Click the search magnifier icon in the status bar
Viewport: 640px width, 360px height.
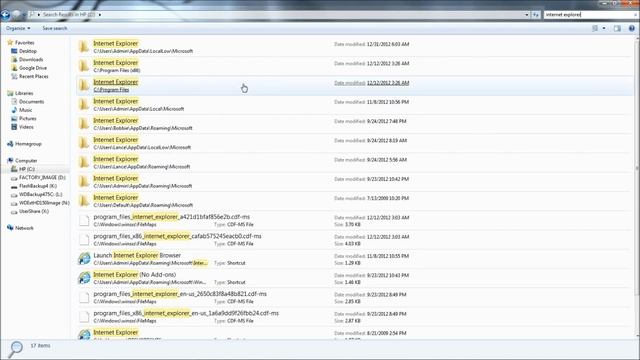click(16, 349)
